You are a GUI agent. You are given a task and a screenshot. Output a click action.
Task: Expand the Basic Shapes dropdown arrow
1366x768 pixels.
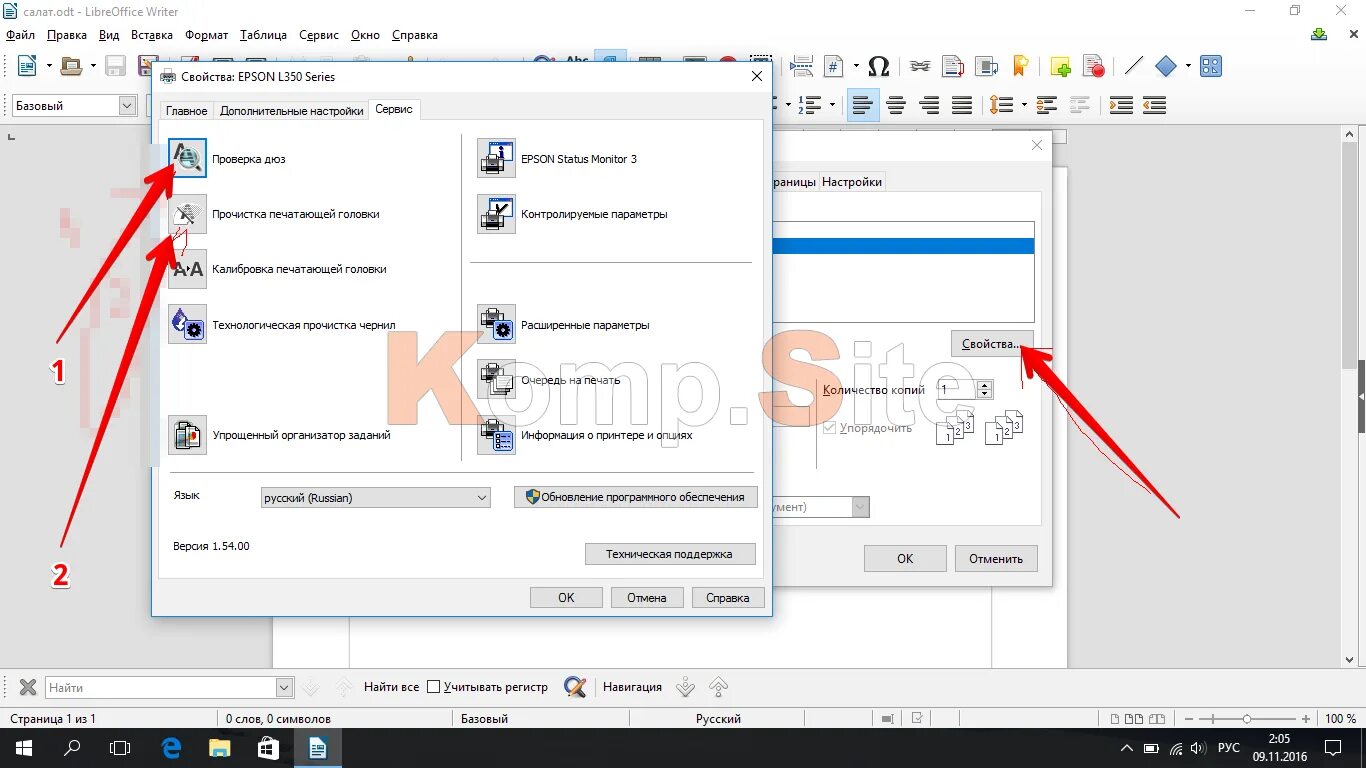pyautogui.click(x=1188, y=67)
